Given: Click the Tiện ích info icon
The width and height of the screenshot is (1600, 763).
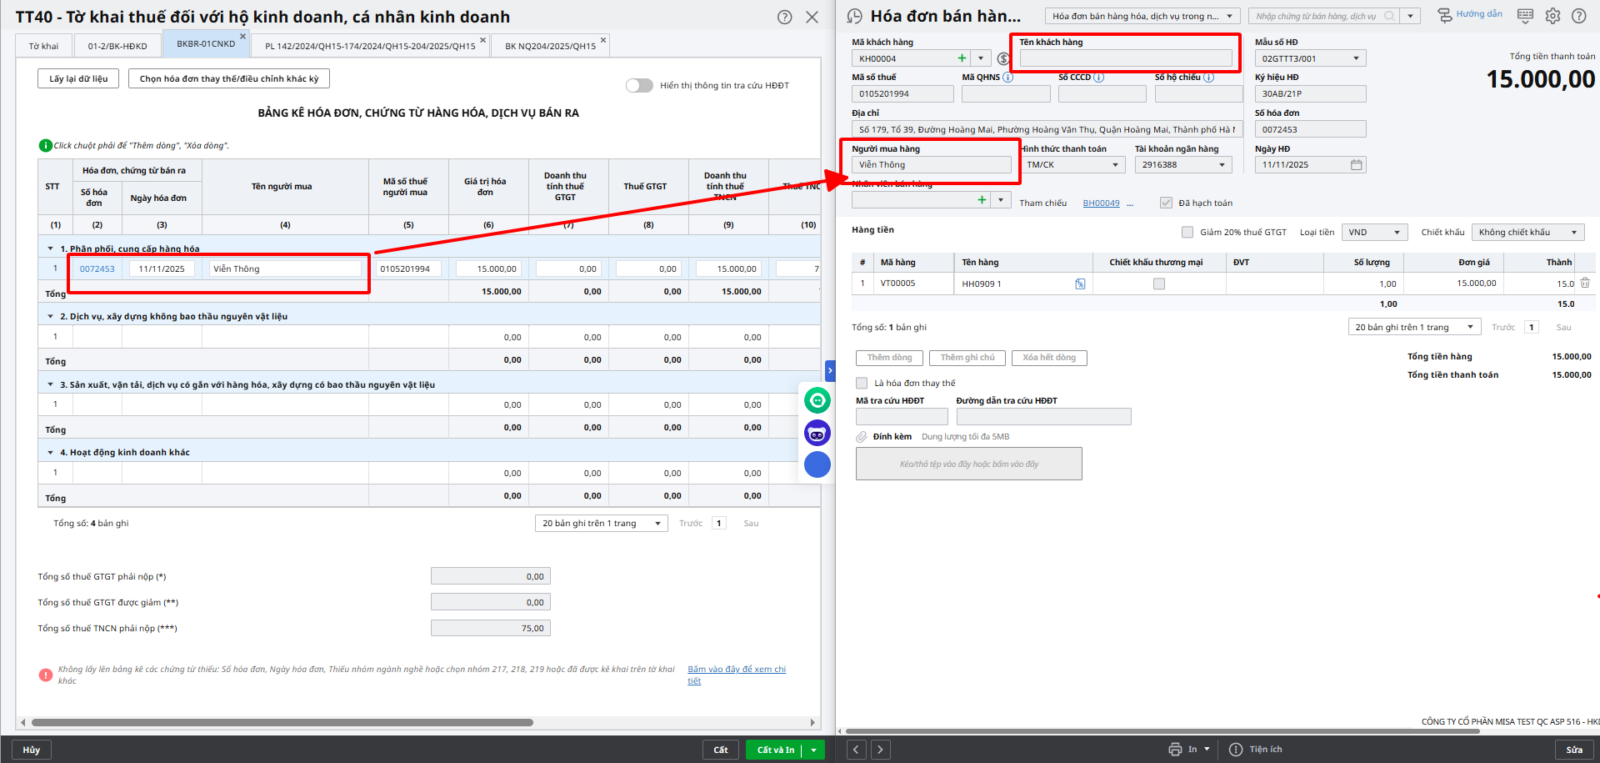Looking at the screenshot, I should click(1236, 749).
